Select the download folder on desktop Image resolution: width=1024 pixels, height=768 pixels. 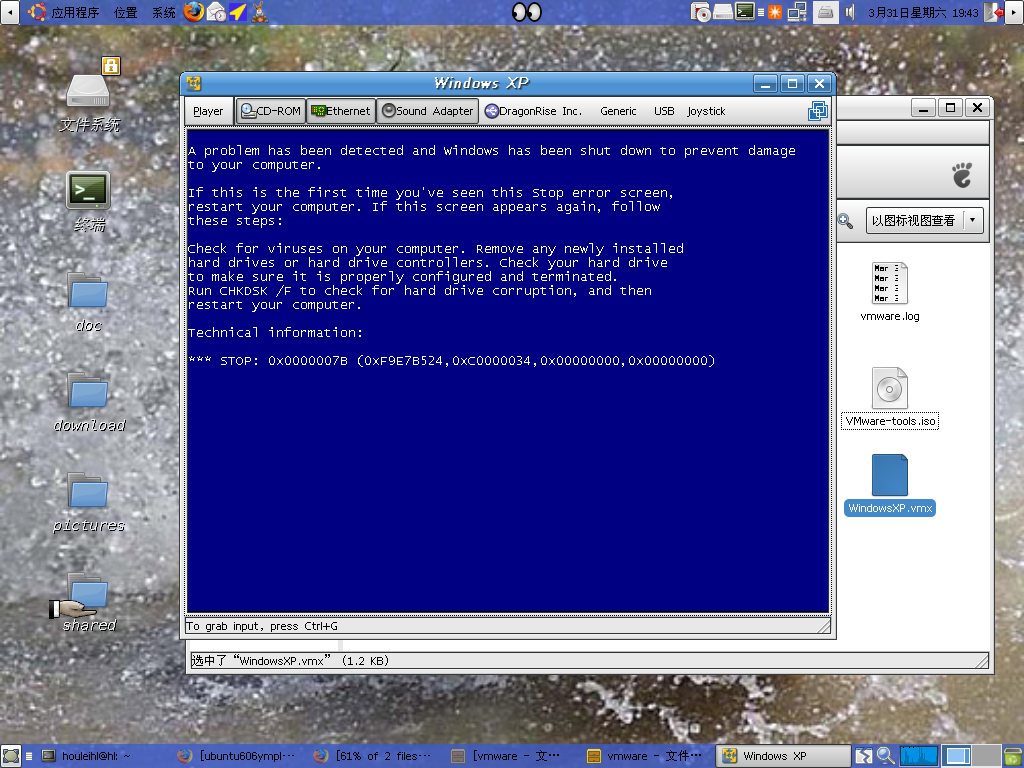point(89,403)
